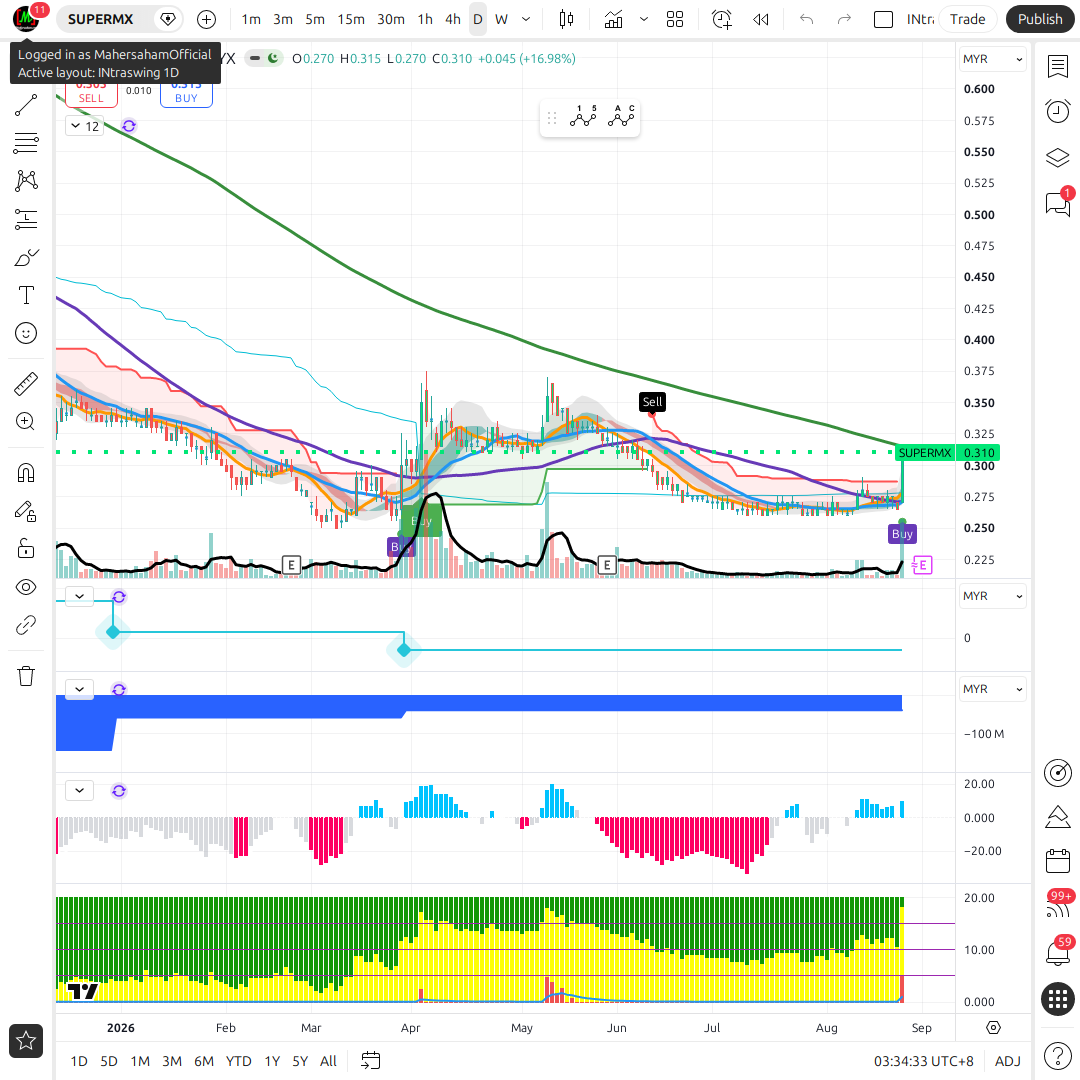Toggle magnet mode for drawings

coord(26,473)
